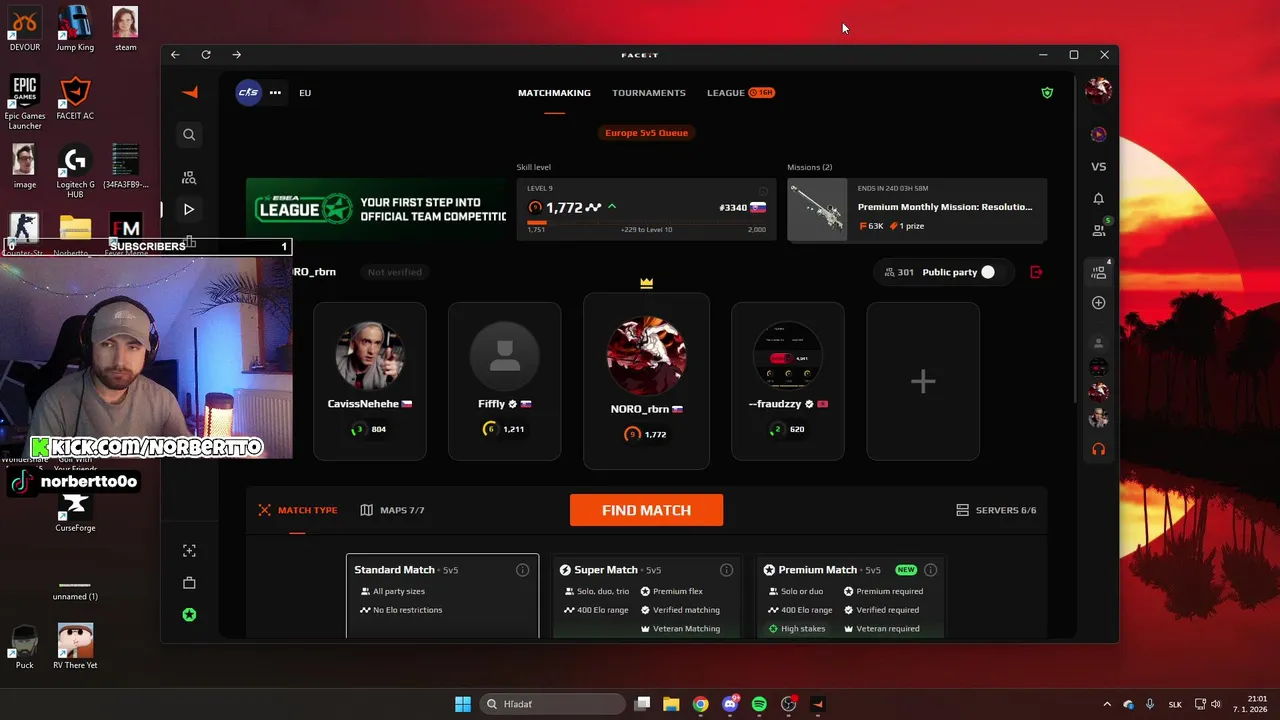Open the MAPS 7/7 tab
Screen dimensions: 1280x720
392,510
